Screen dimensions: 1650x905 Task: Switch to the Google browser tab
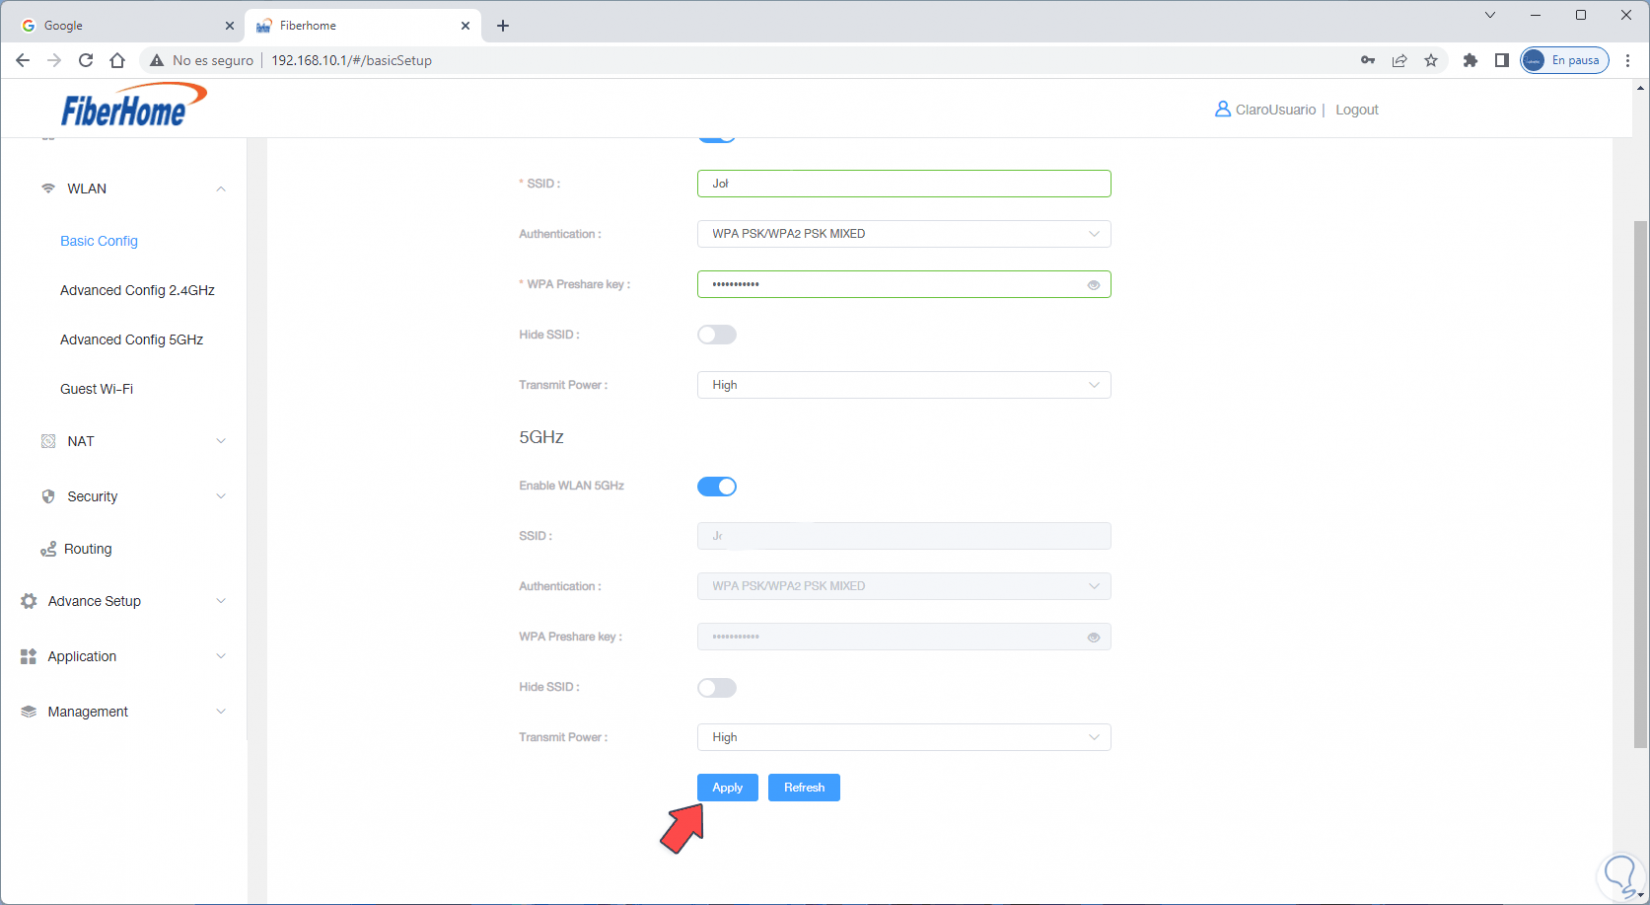point(120,26)
